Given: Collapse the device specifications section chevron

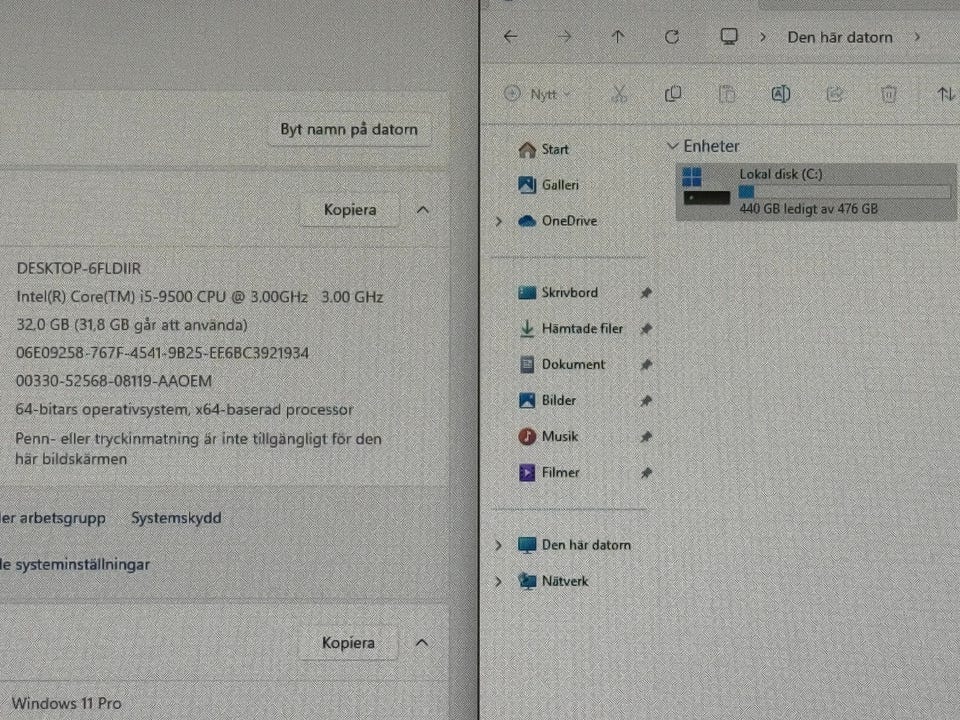Looking at the screenshot, I should pos(422,210).
